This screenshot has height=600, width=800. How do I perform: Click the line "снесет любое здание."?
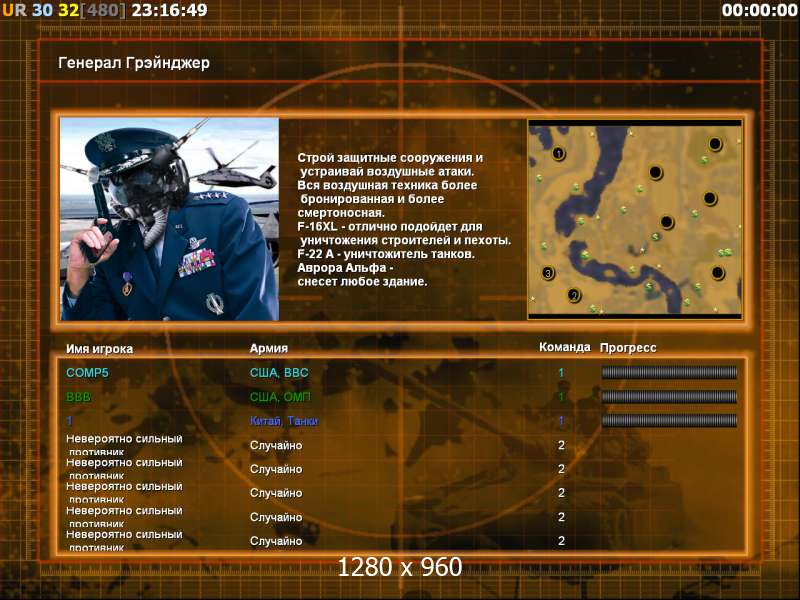pos(362,282)
